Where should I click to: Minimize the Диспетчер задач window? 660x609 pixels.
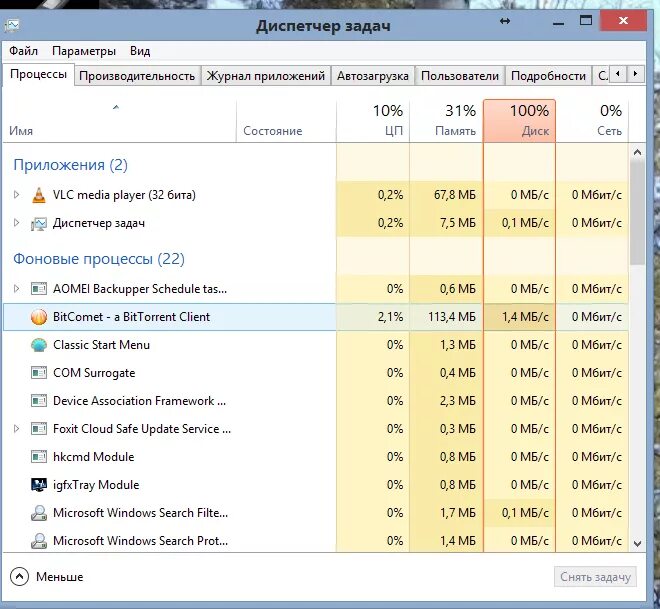[x=559, y=21]
